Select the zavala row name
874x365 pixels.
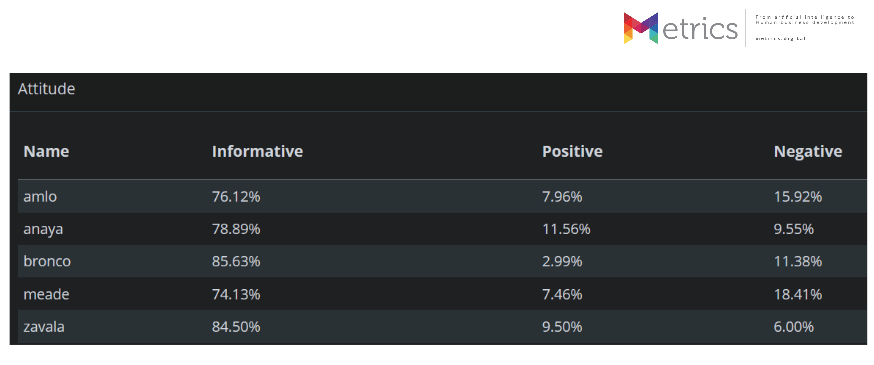44,326
